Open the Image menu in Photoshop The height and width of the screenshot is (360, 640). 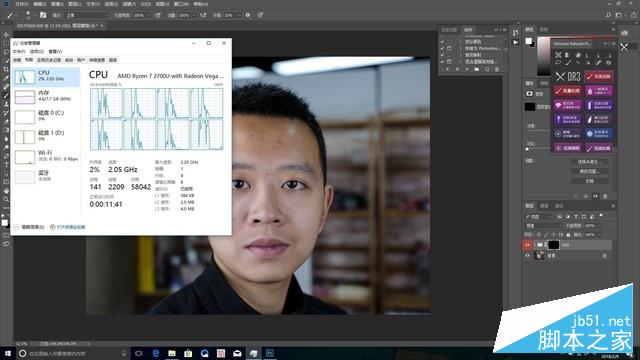[57, 4]
